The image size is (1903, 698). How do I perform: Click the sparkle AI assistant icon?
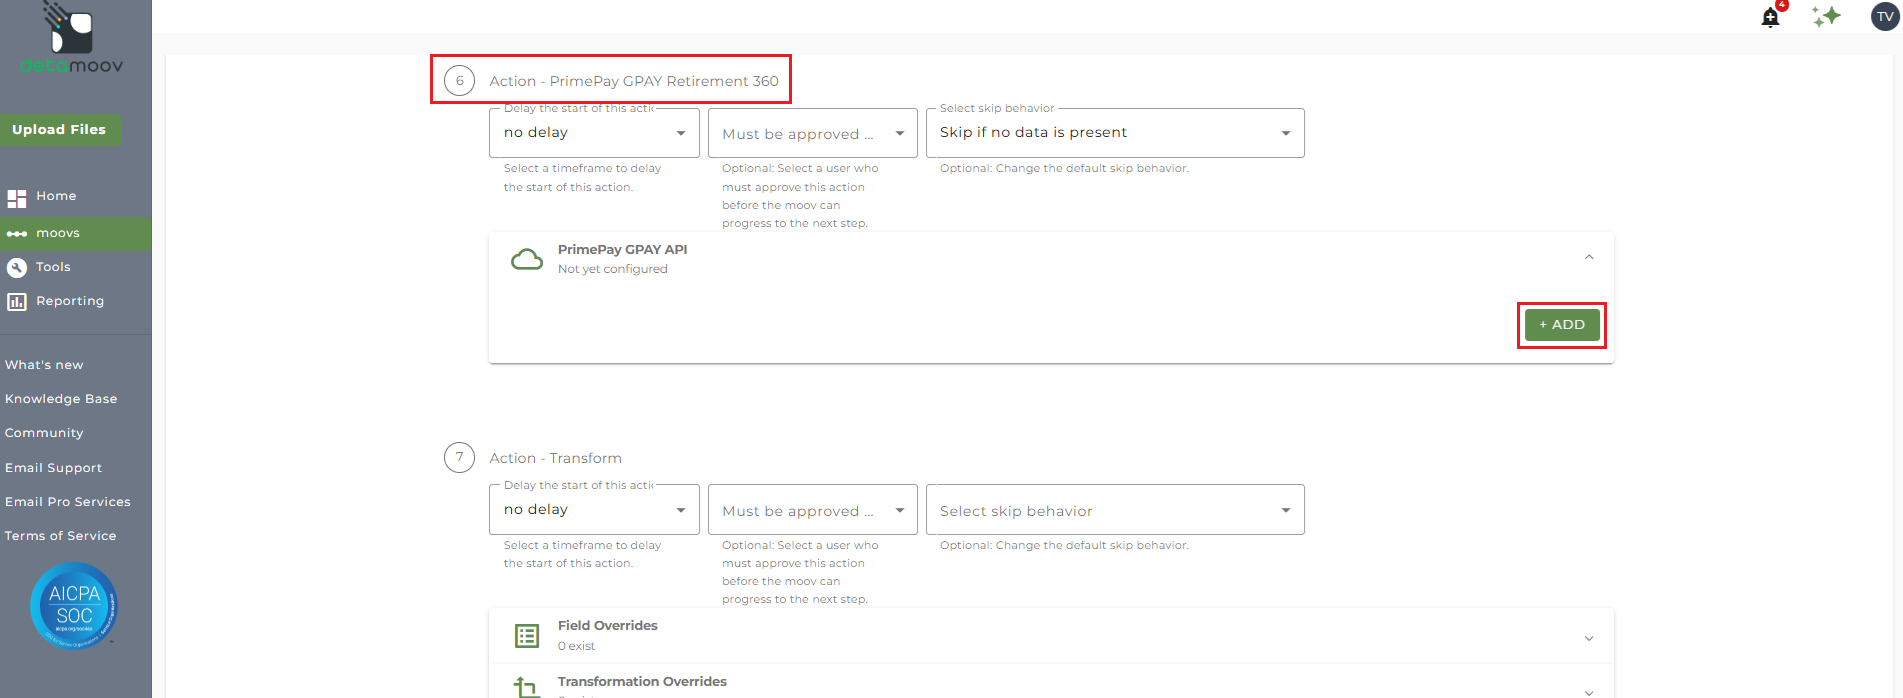tap(1827, 16)
